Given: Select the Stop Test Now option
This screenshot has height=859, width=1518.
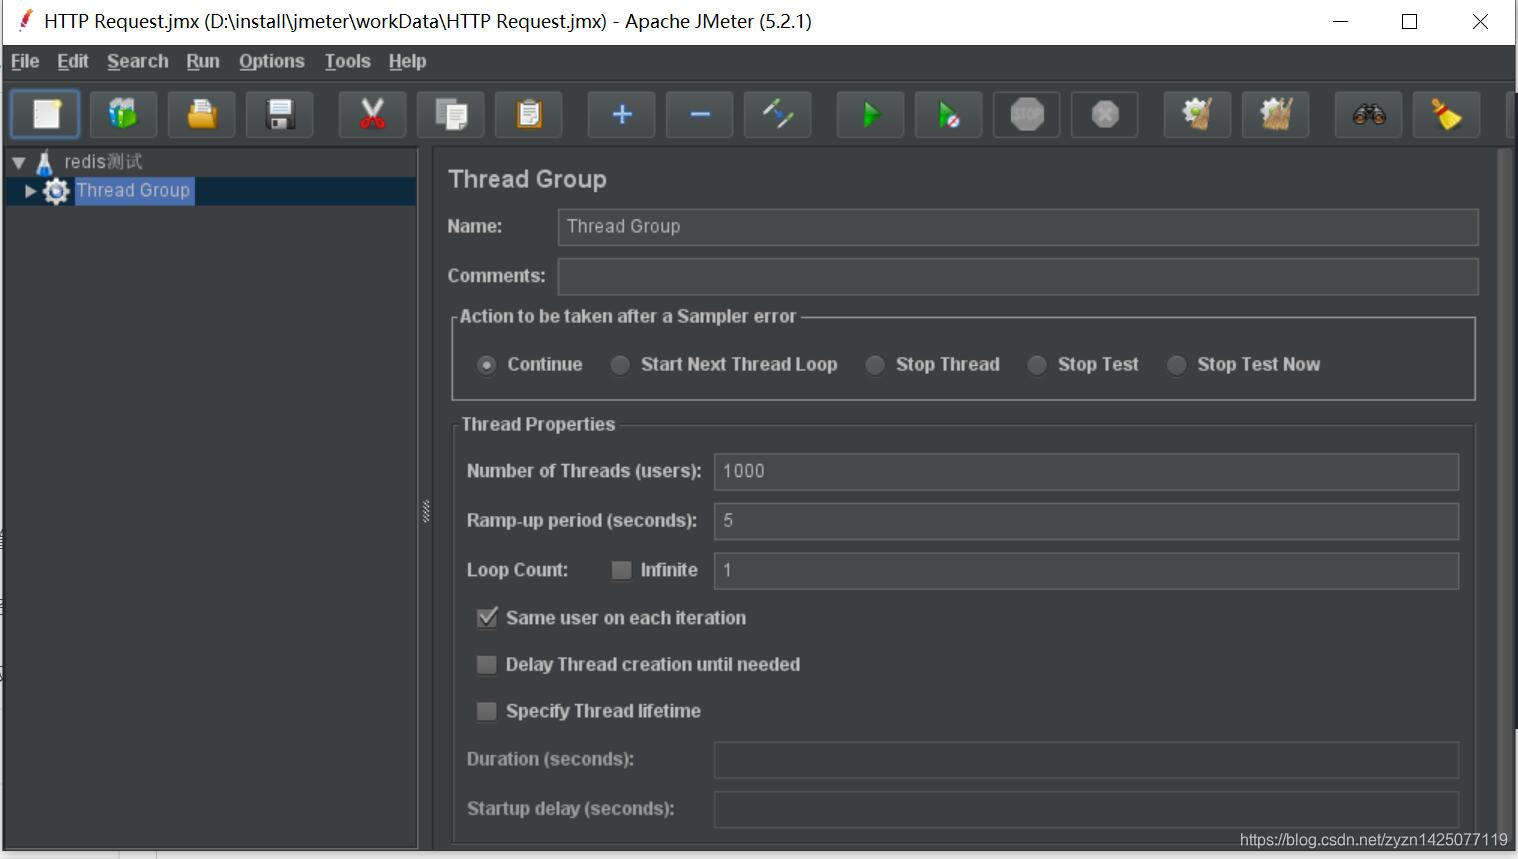Looking at the screenshot, I should [x=1177, y=365].
